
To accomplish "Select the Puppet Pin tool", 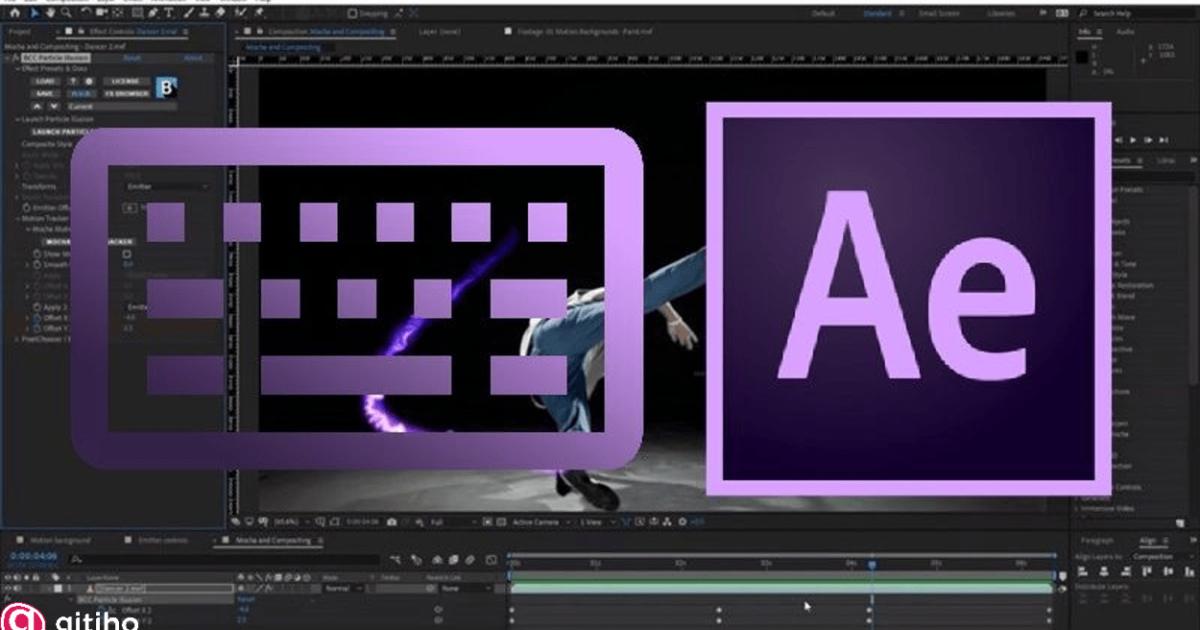I will tap(259, 13).
